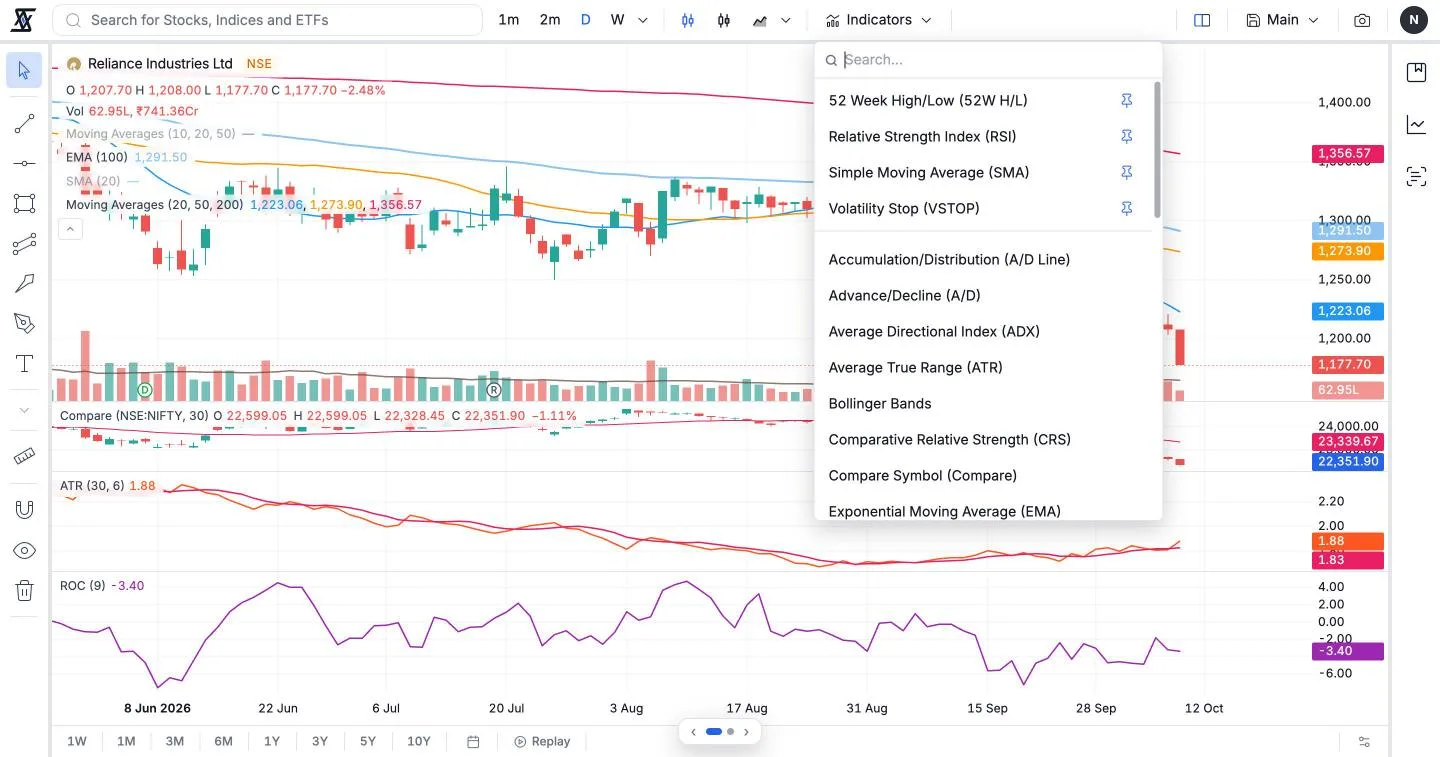Click the EMA (100) legend label
The height and width of the screenshot is (757, 1440).
pos(97,157)
